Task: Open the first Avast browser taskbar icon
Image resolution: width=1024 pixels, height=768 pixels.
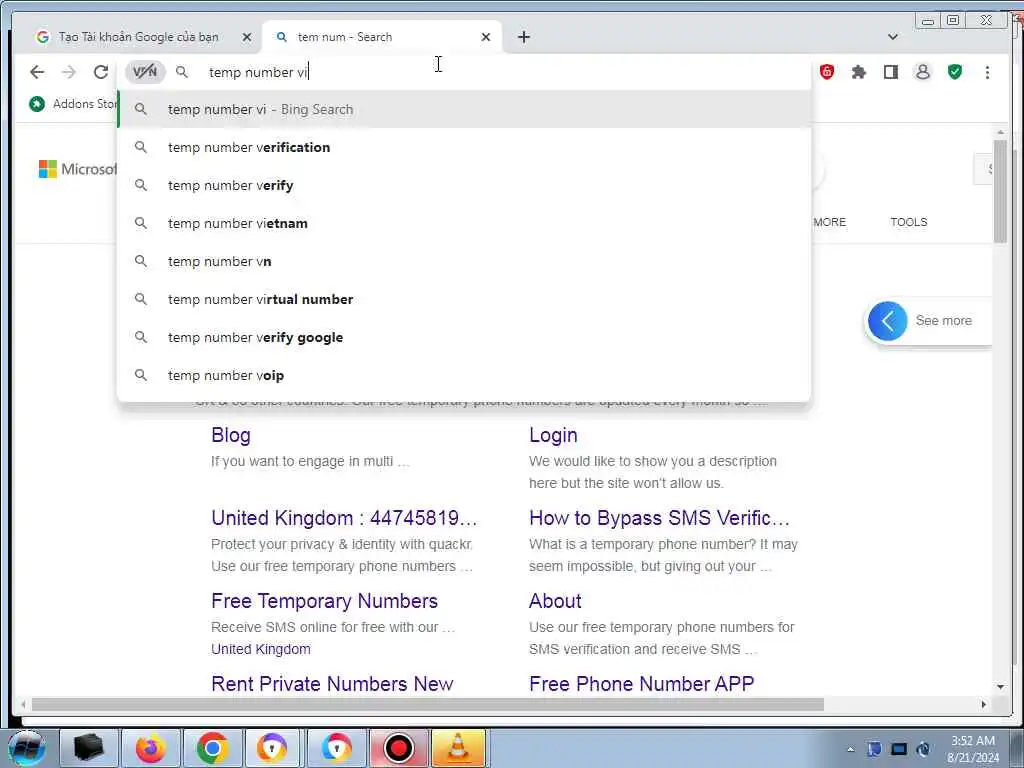Action: 272,748
